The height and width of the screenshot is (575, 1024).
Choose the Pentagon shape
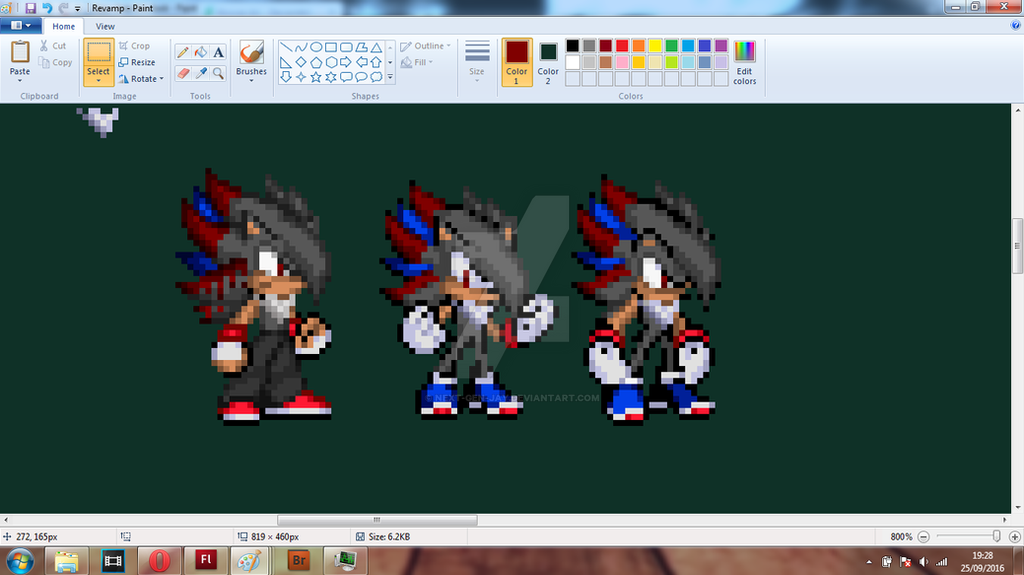click(x=315, y=62)
